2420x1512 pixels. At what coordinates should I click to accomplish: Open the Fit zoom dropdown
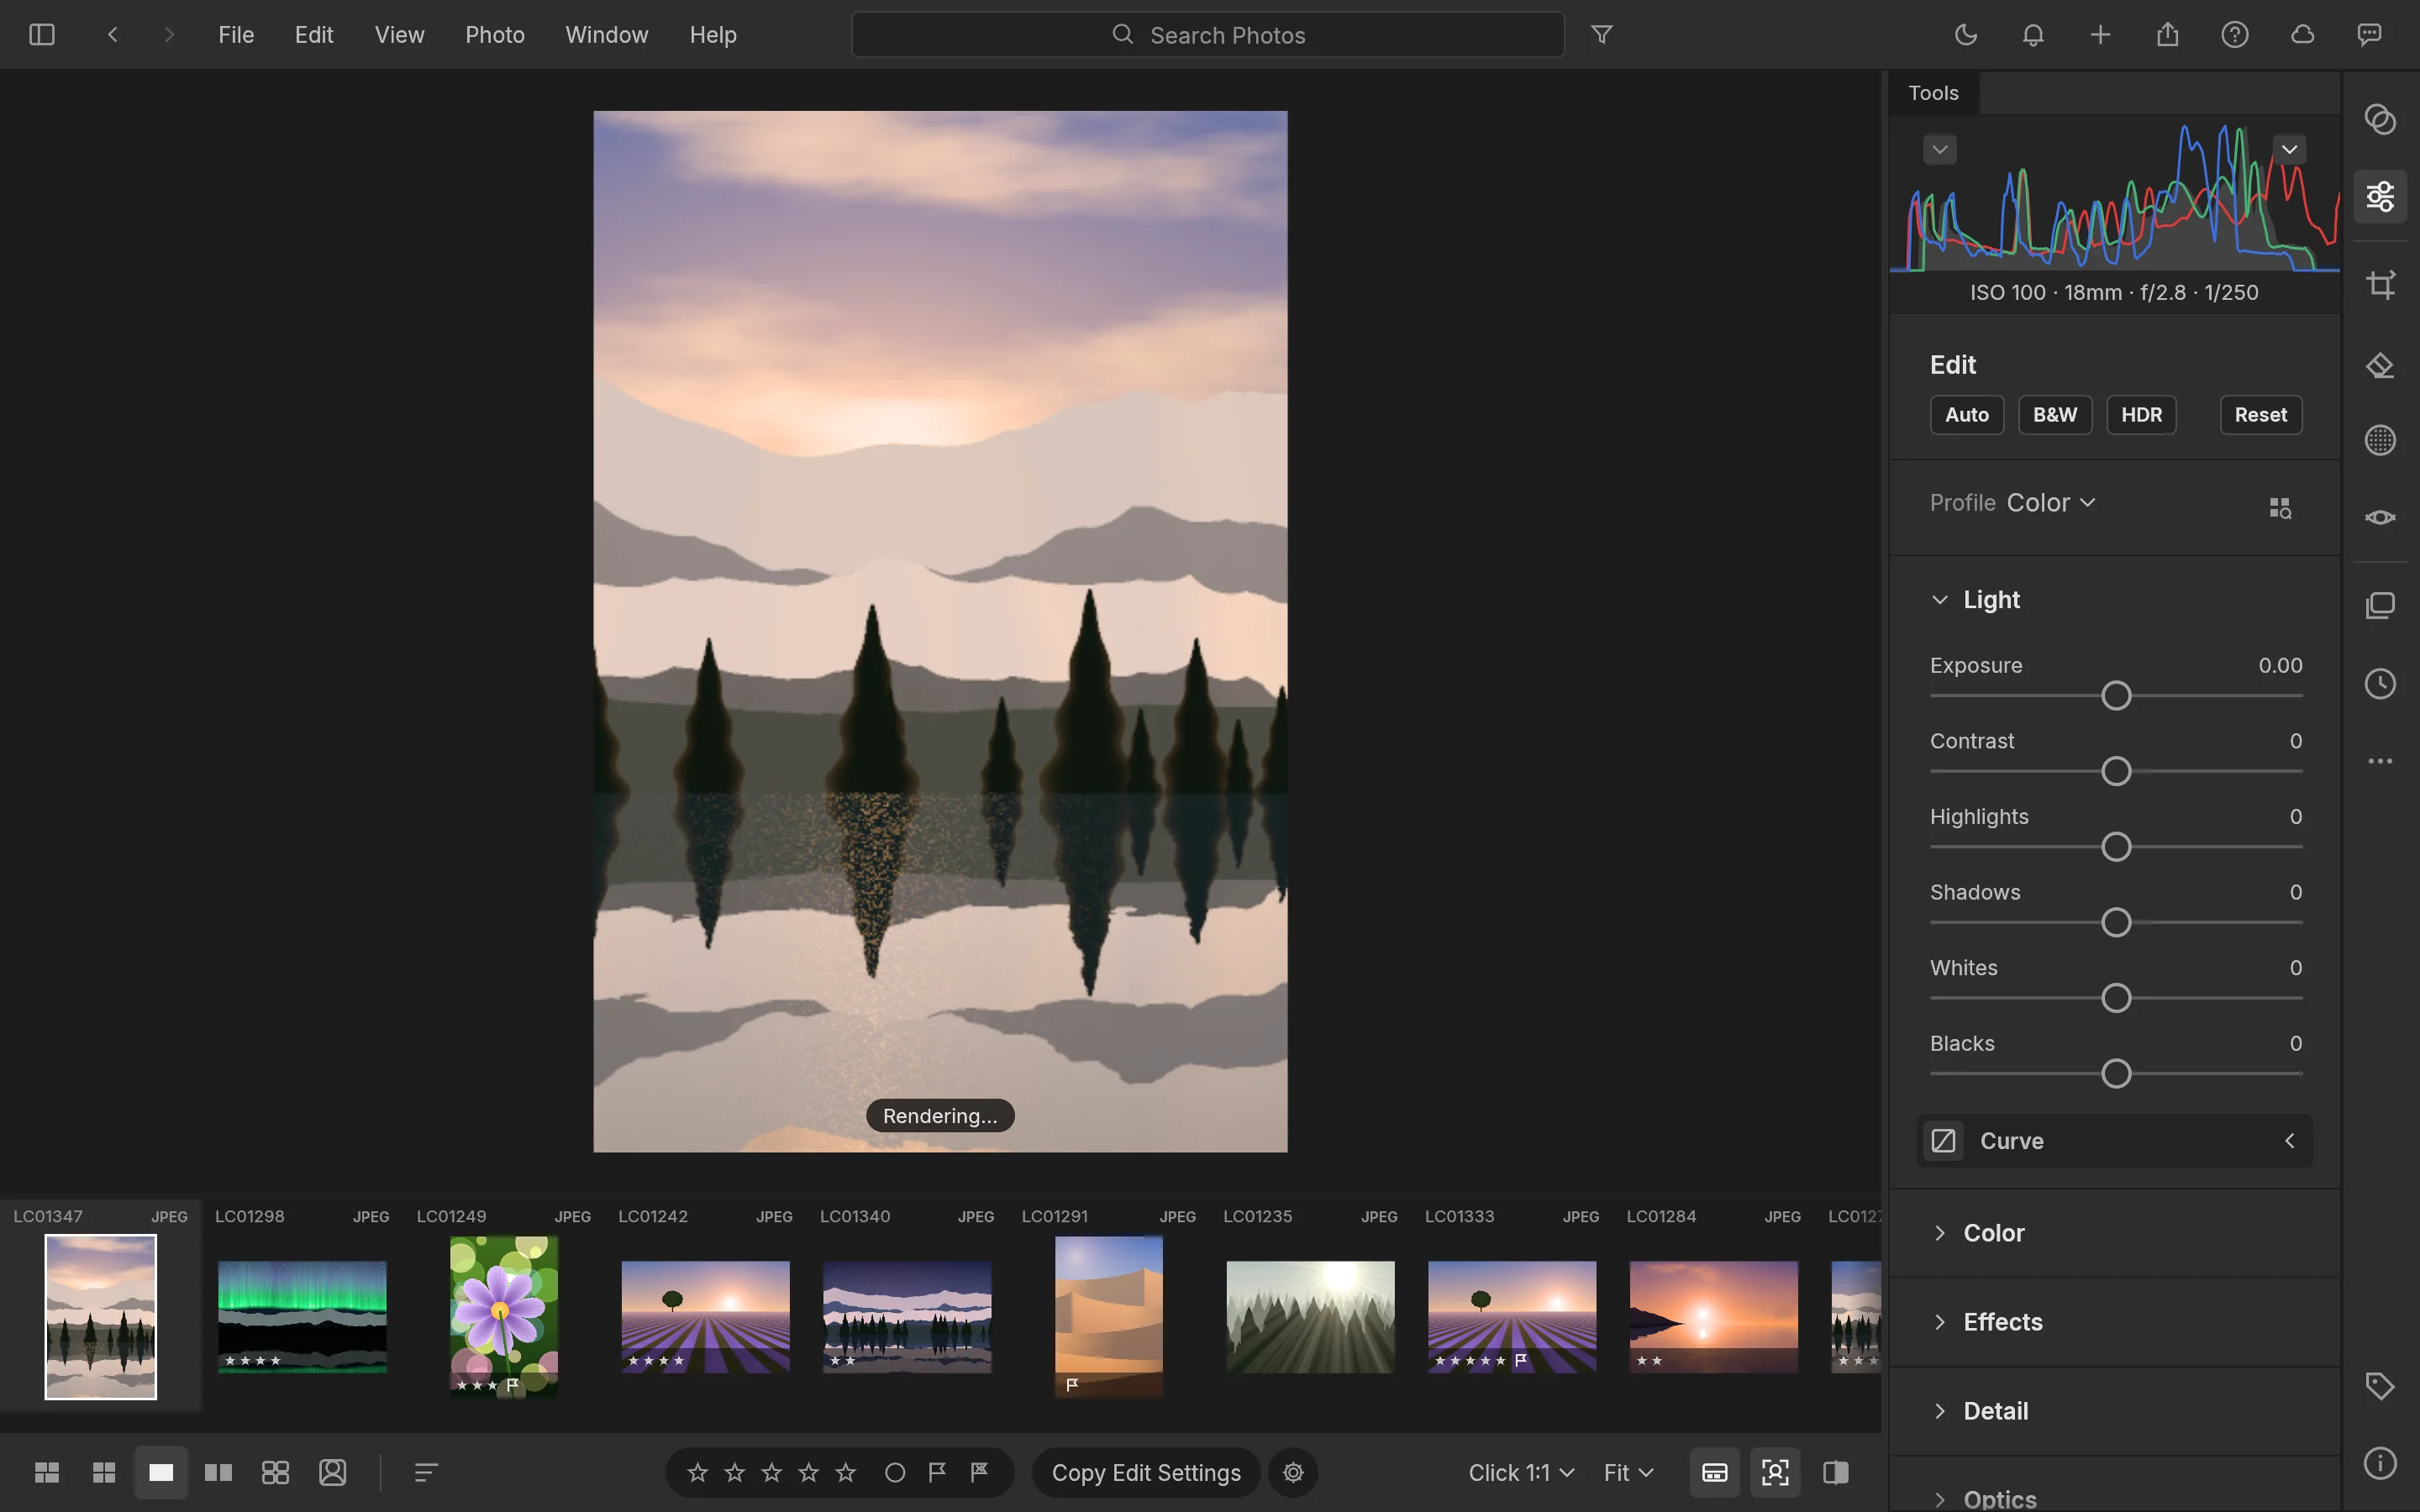click(x=1628, y=1472)
